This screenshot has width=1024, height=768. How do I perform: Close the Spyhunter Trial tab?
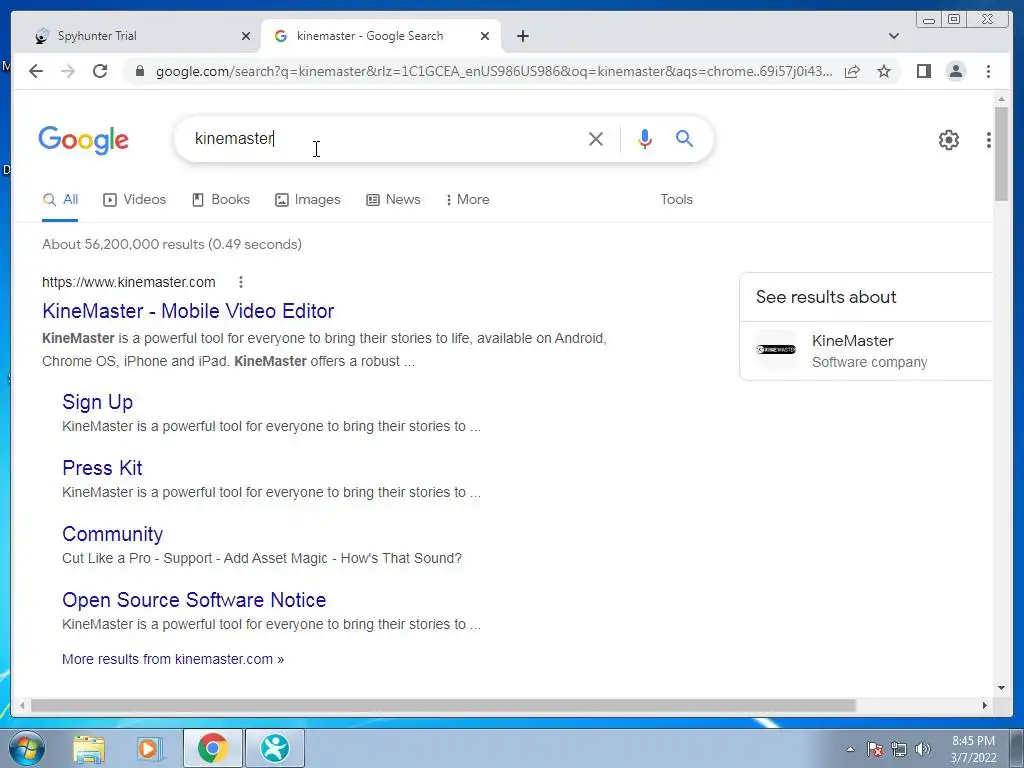click(x=246, y=36)
